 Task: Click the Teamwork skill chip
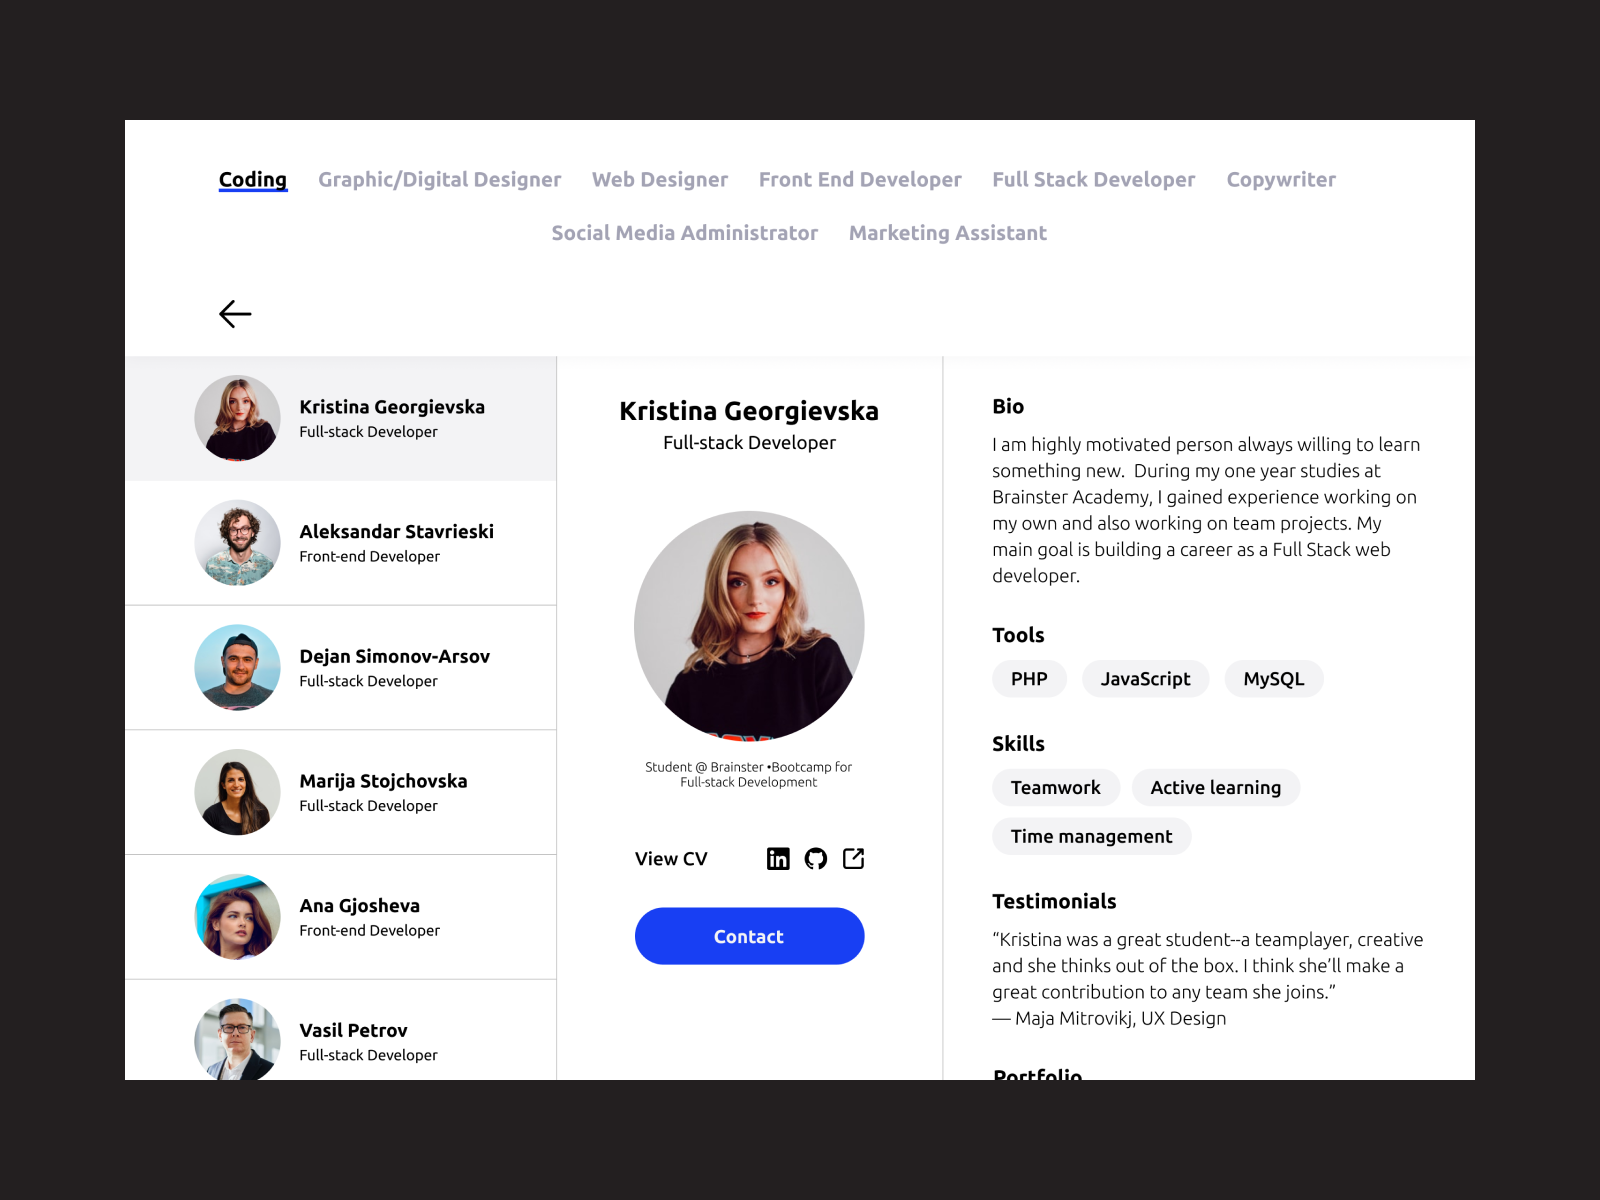coord(1056,788)
